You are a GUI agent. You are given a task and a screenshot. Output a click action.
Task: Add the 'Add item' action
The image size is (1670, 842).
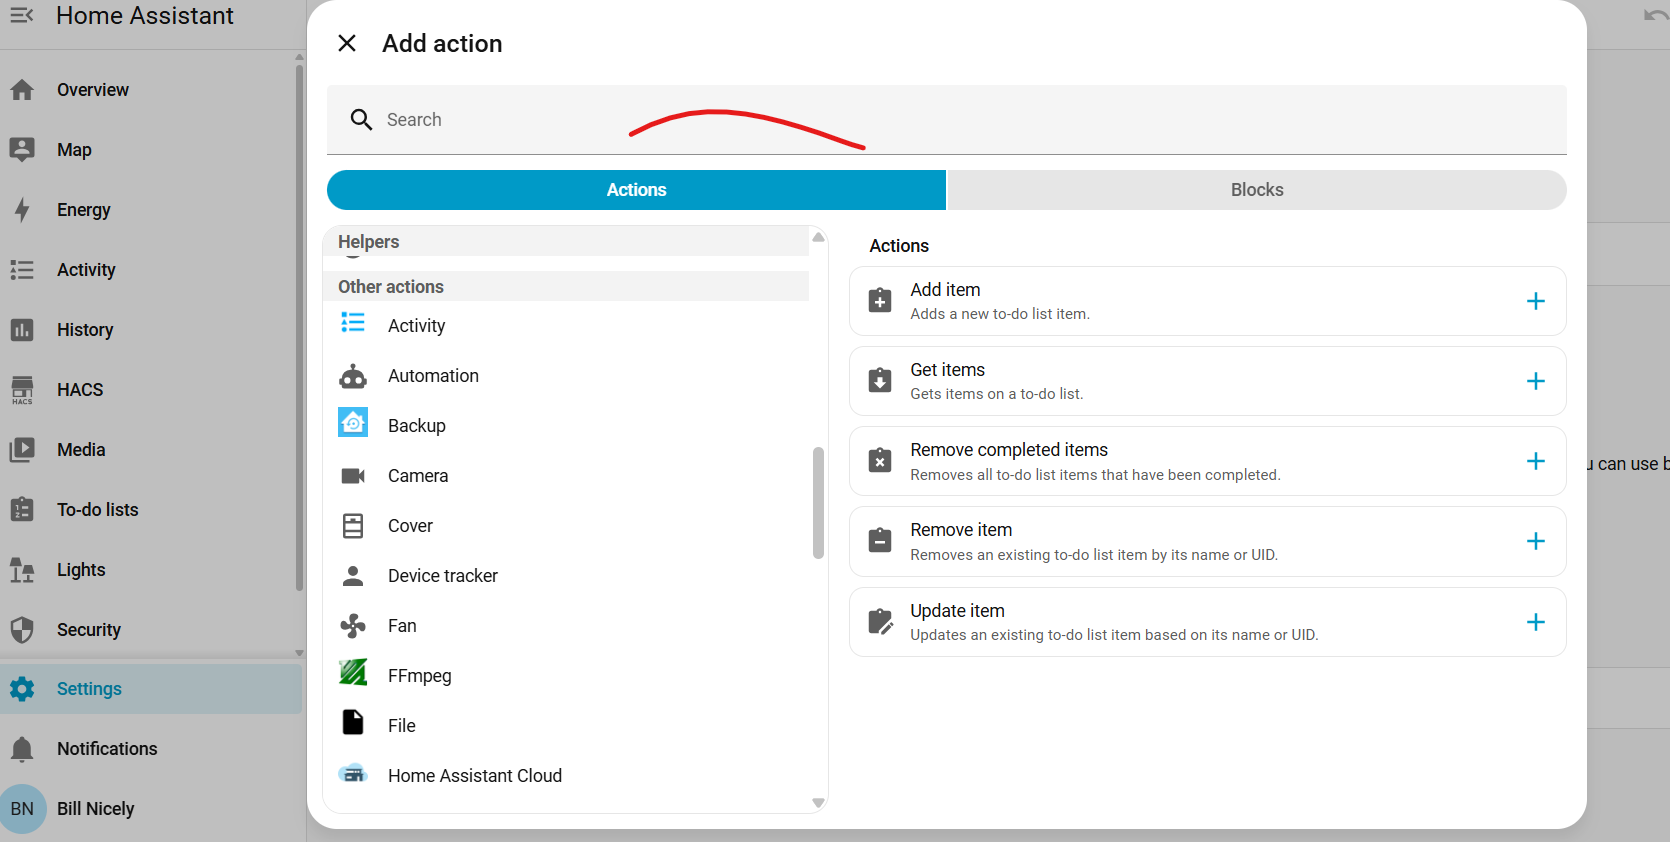click(x=1536, y=301)
